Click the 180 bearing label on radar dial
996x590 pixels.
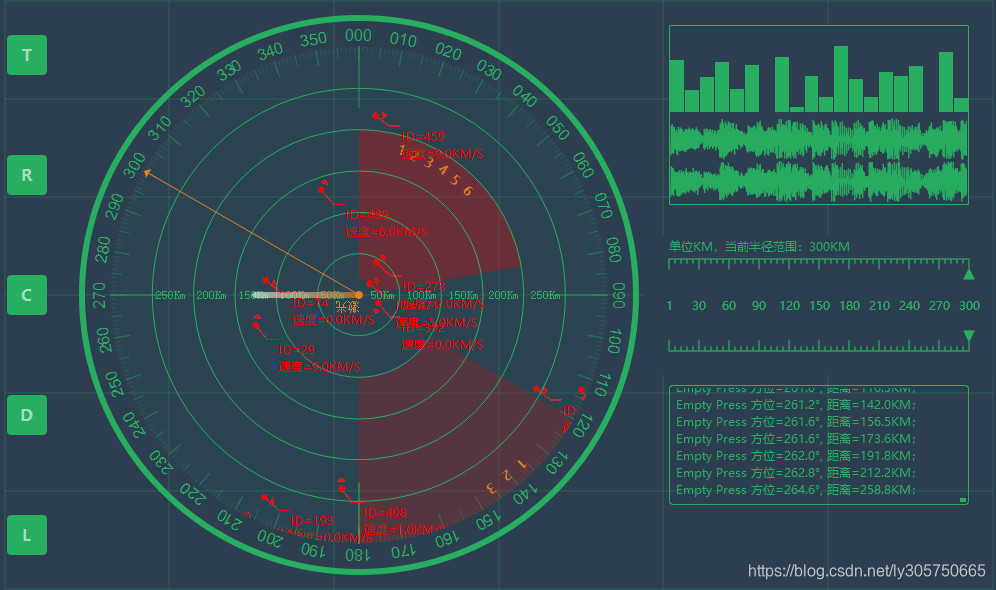tap(357, 555)
